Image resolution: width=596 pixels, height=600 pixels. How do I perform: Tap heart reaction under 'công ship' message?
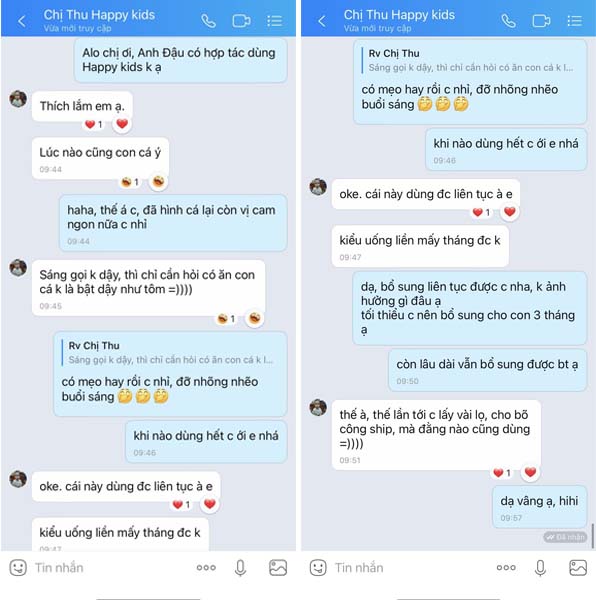click(530, 472)
